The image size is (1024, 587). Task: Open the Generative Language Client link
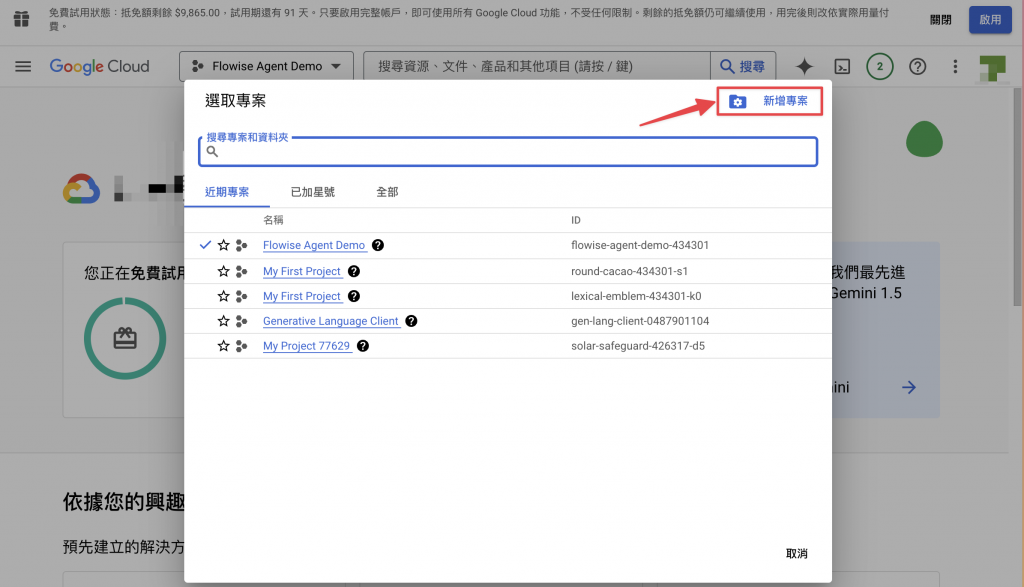tap(330, 321)
